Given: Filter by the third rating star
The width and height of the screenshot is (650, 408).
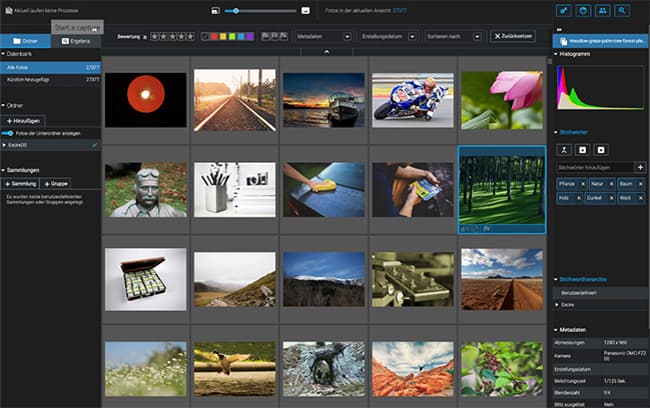Looking at the screenshot, I should pyautogui.click(x=172, y=36).
